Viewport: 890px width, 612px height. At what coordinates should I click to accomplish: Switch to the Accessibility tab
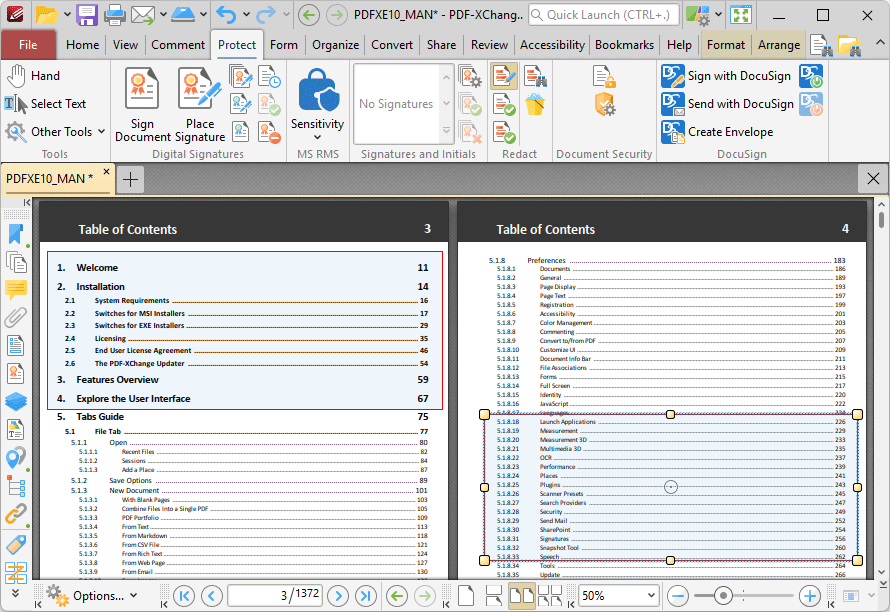click(x=552, y=45)
